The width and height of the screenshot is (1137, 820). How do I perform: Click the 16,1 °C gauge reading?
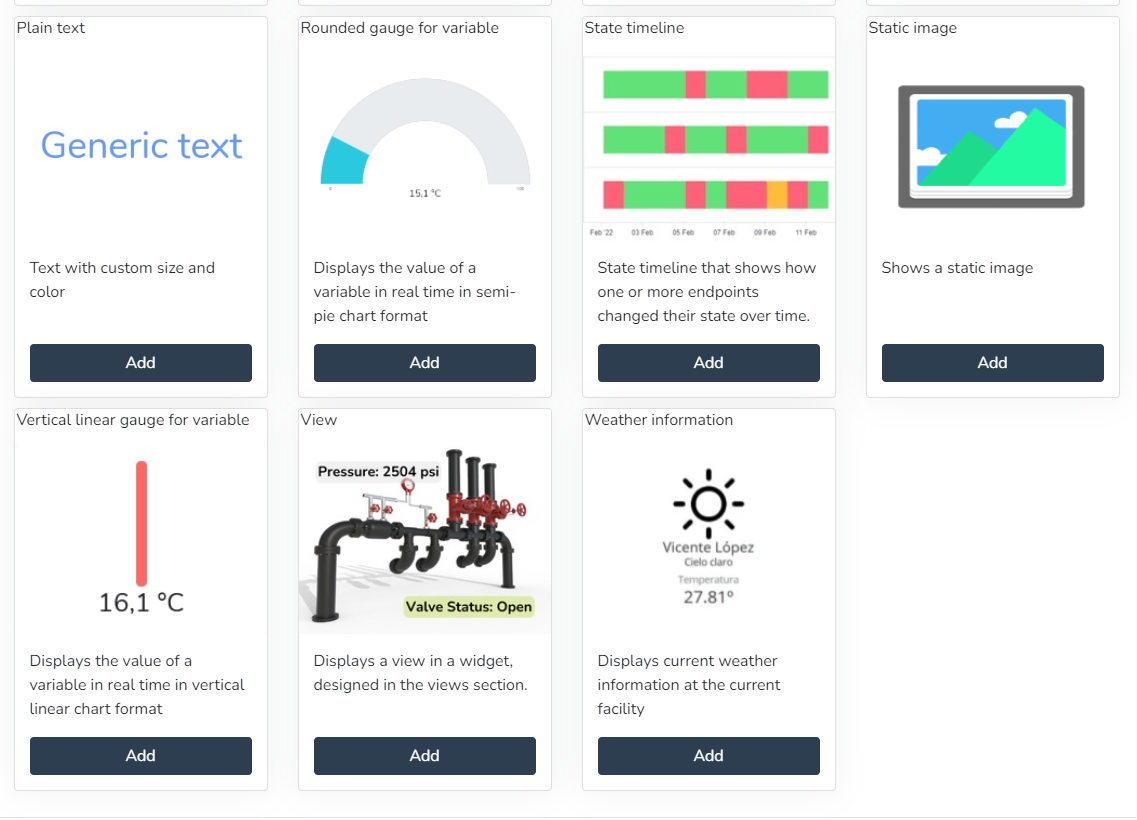point(141,603)
